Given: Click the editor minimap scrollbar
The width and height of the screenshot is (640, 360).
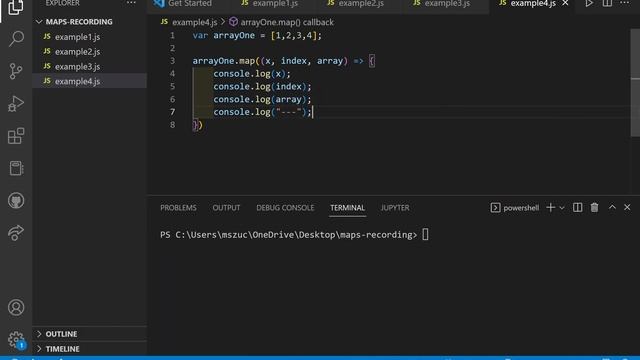Looking at the screenshot, I should 635,82.
